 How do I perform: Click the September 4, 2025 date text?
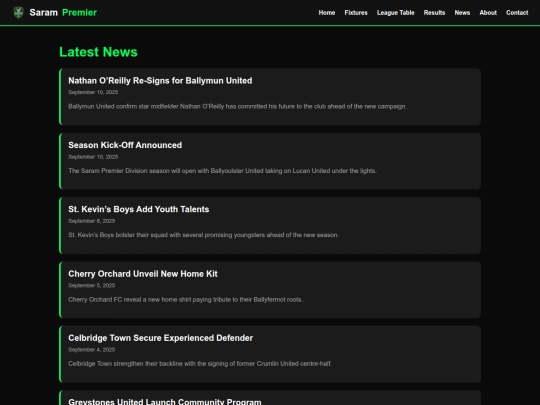tap(92, 350)
